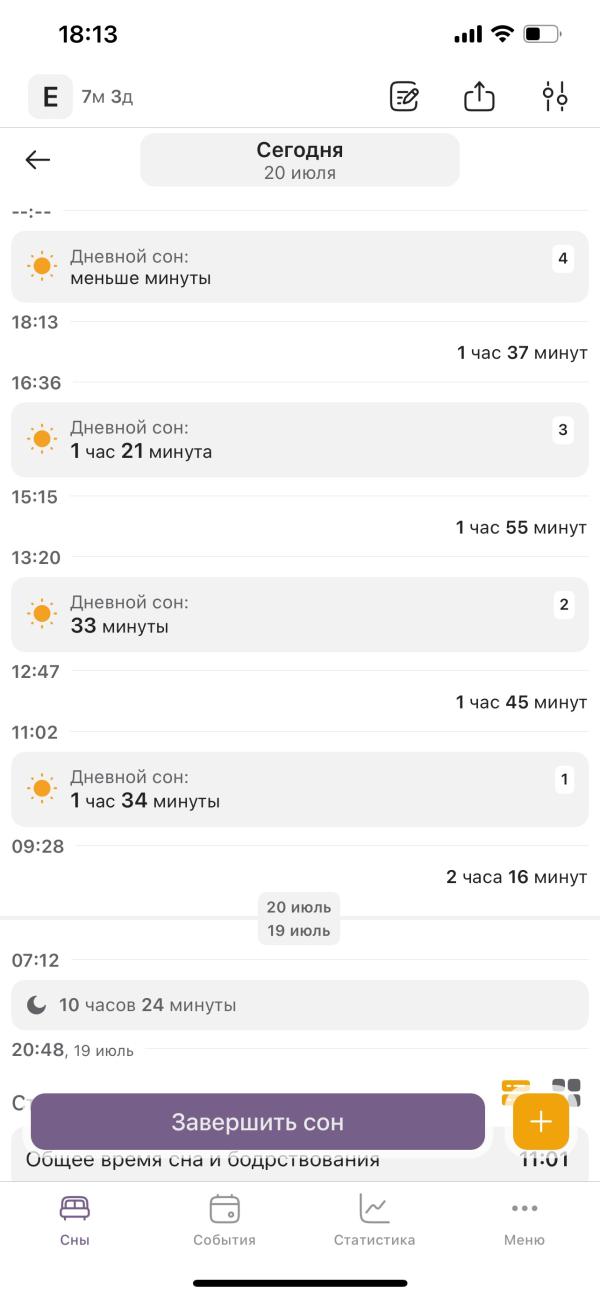
Task: Go back with the left arrow
Action: tap(38, 160)
